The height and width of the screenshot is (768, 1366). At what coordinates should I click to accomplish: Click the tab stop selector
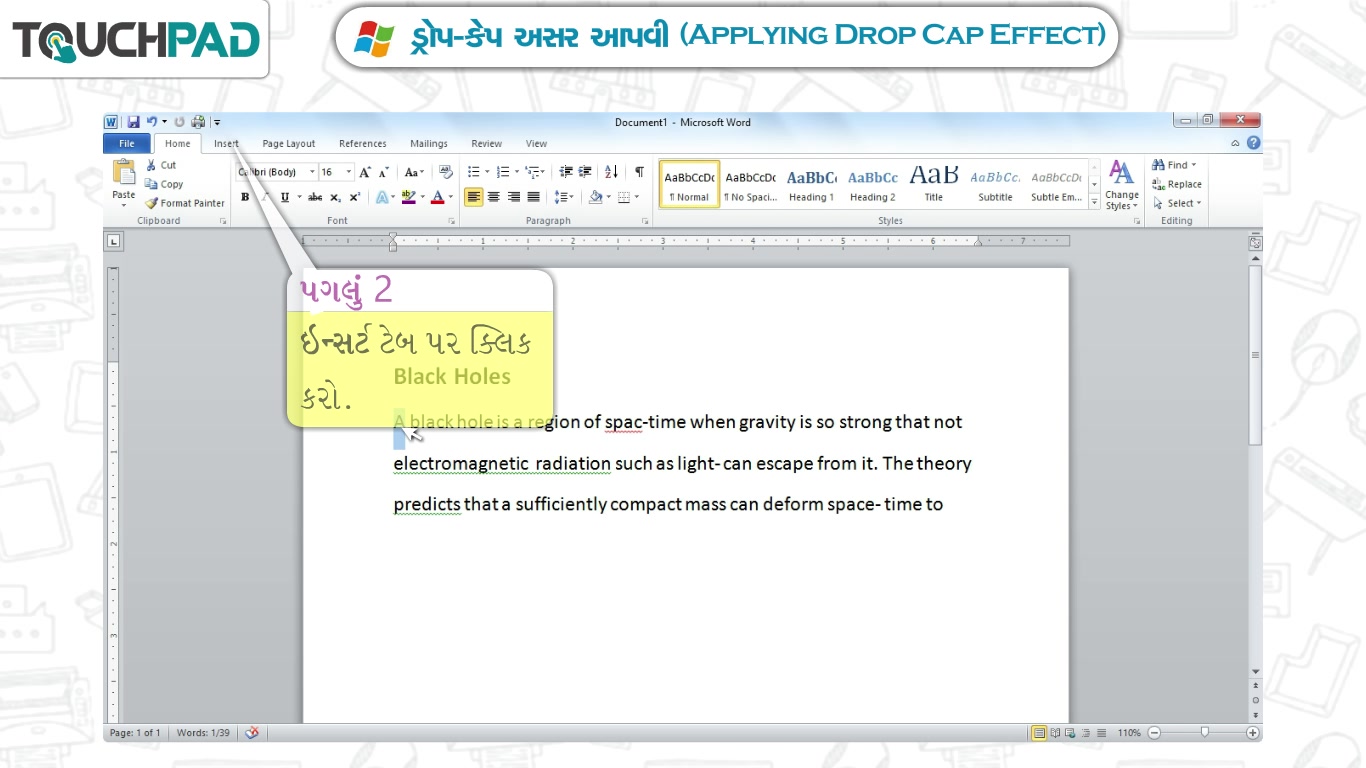click(113, 241)
